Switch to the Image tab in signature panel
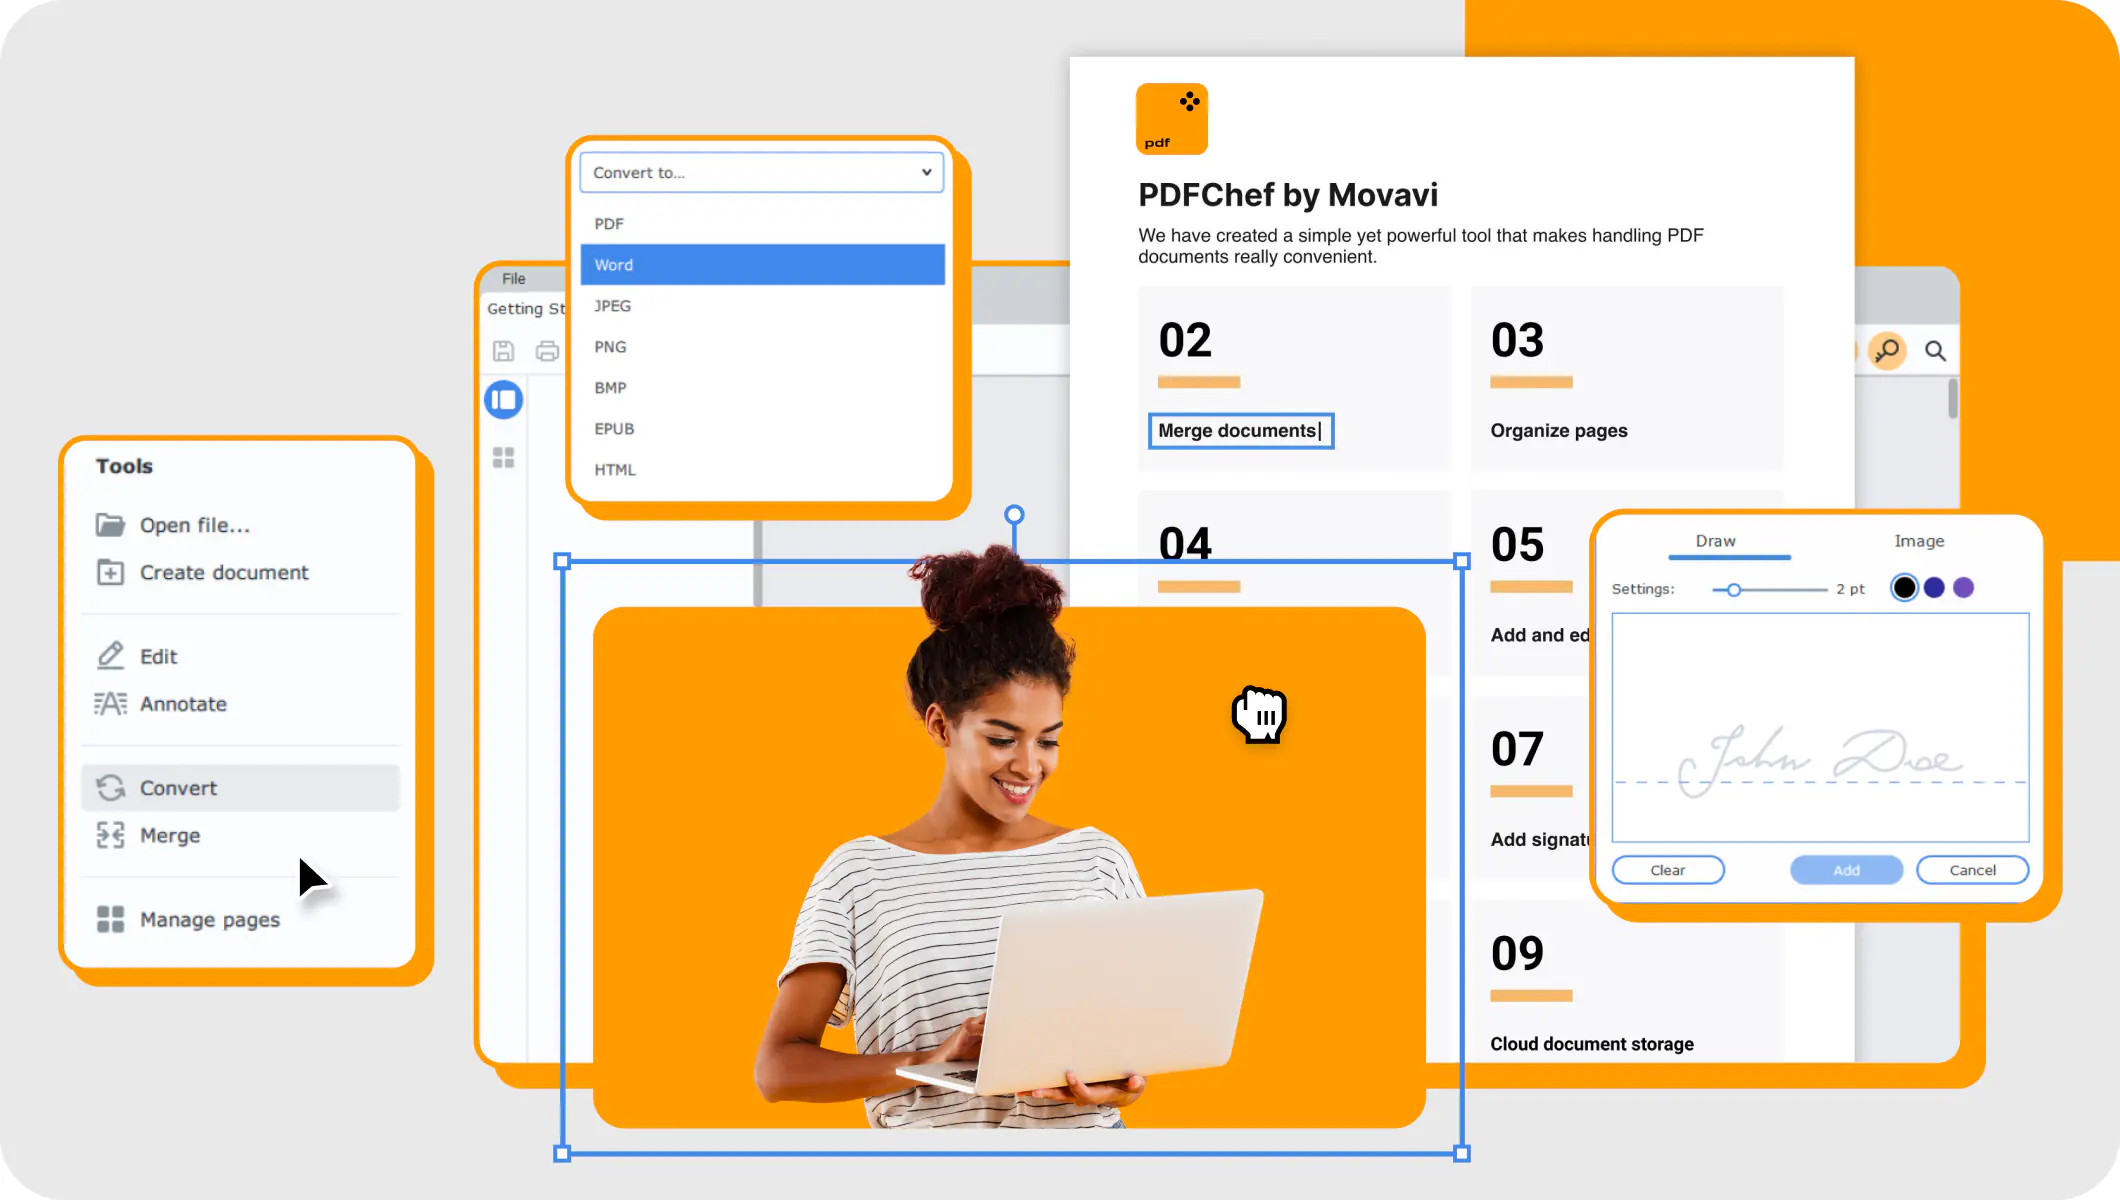2120x1200 pixels. coord(1919,540)
